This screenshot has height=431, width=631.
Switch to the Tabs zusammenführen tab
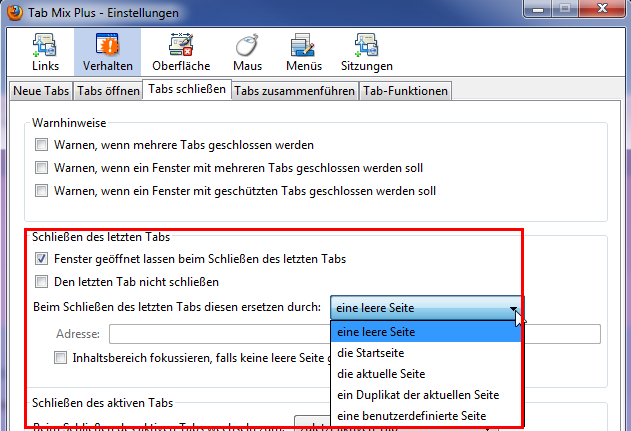click(x=295, y=91)
